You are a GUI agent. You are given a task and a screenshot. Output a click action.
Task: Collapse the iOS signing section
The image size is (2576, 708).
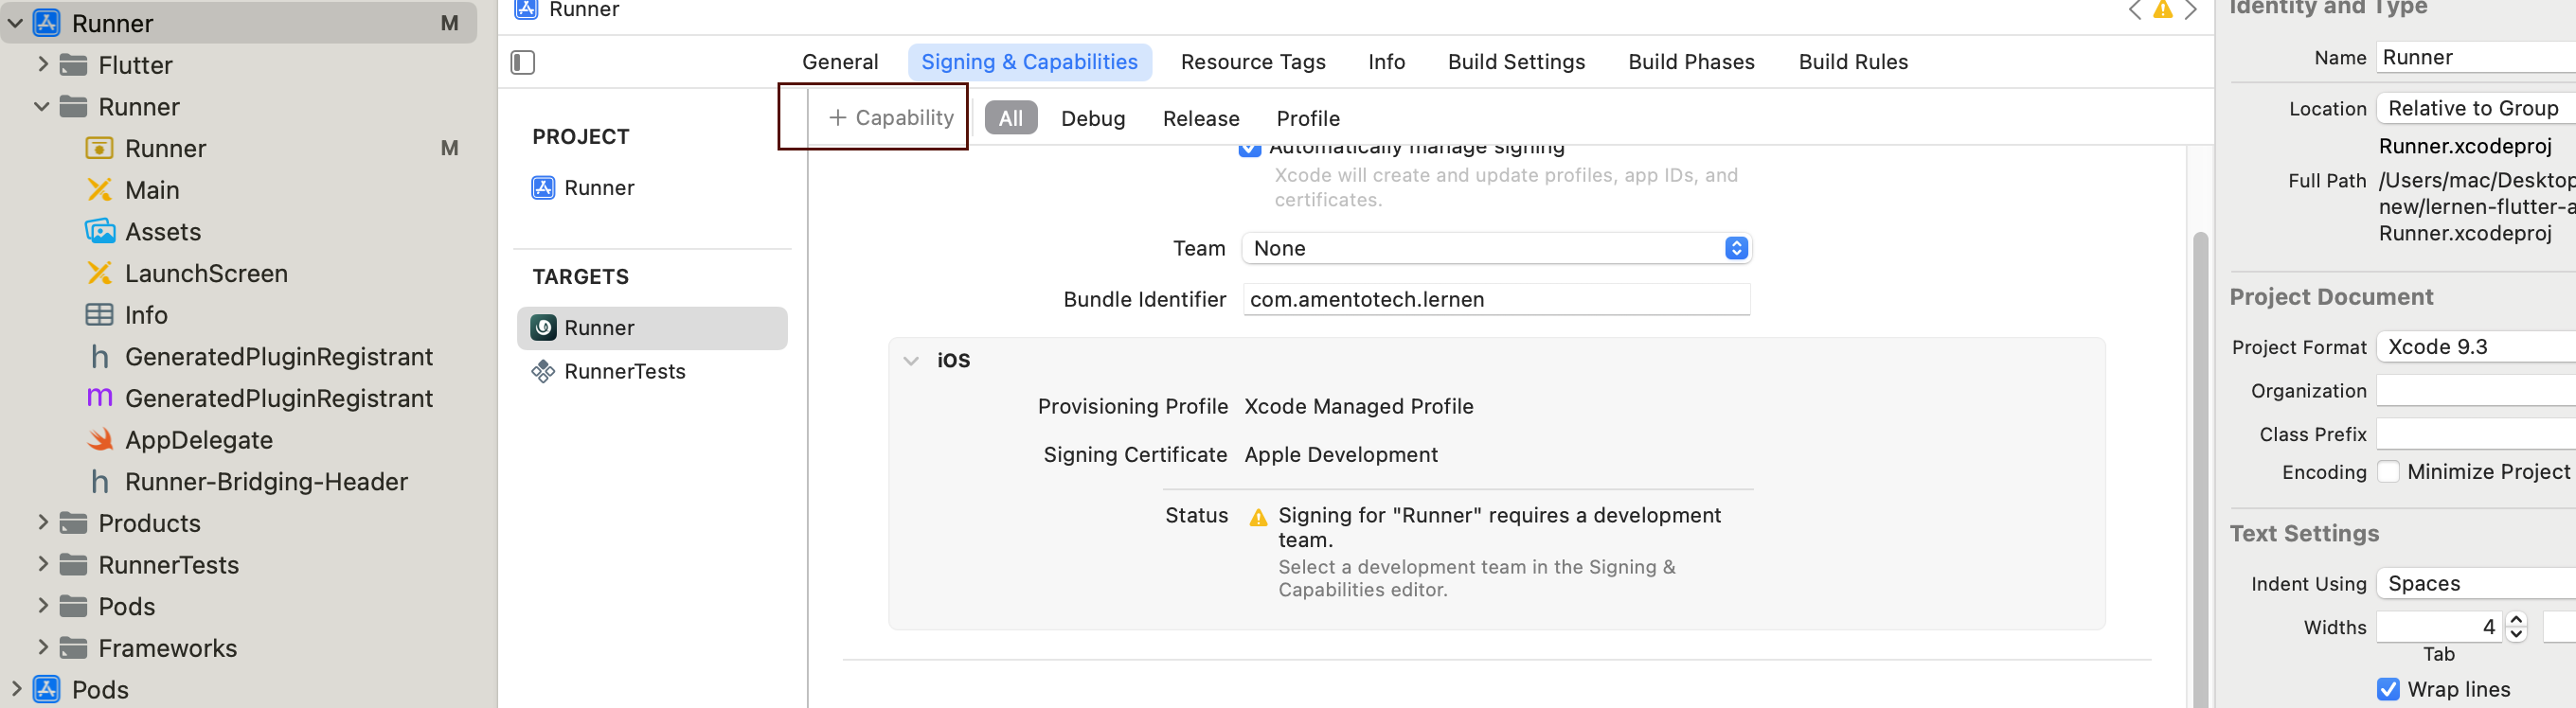[911, 361]
